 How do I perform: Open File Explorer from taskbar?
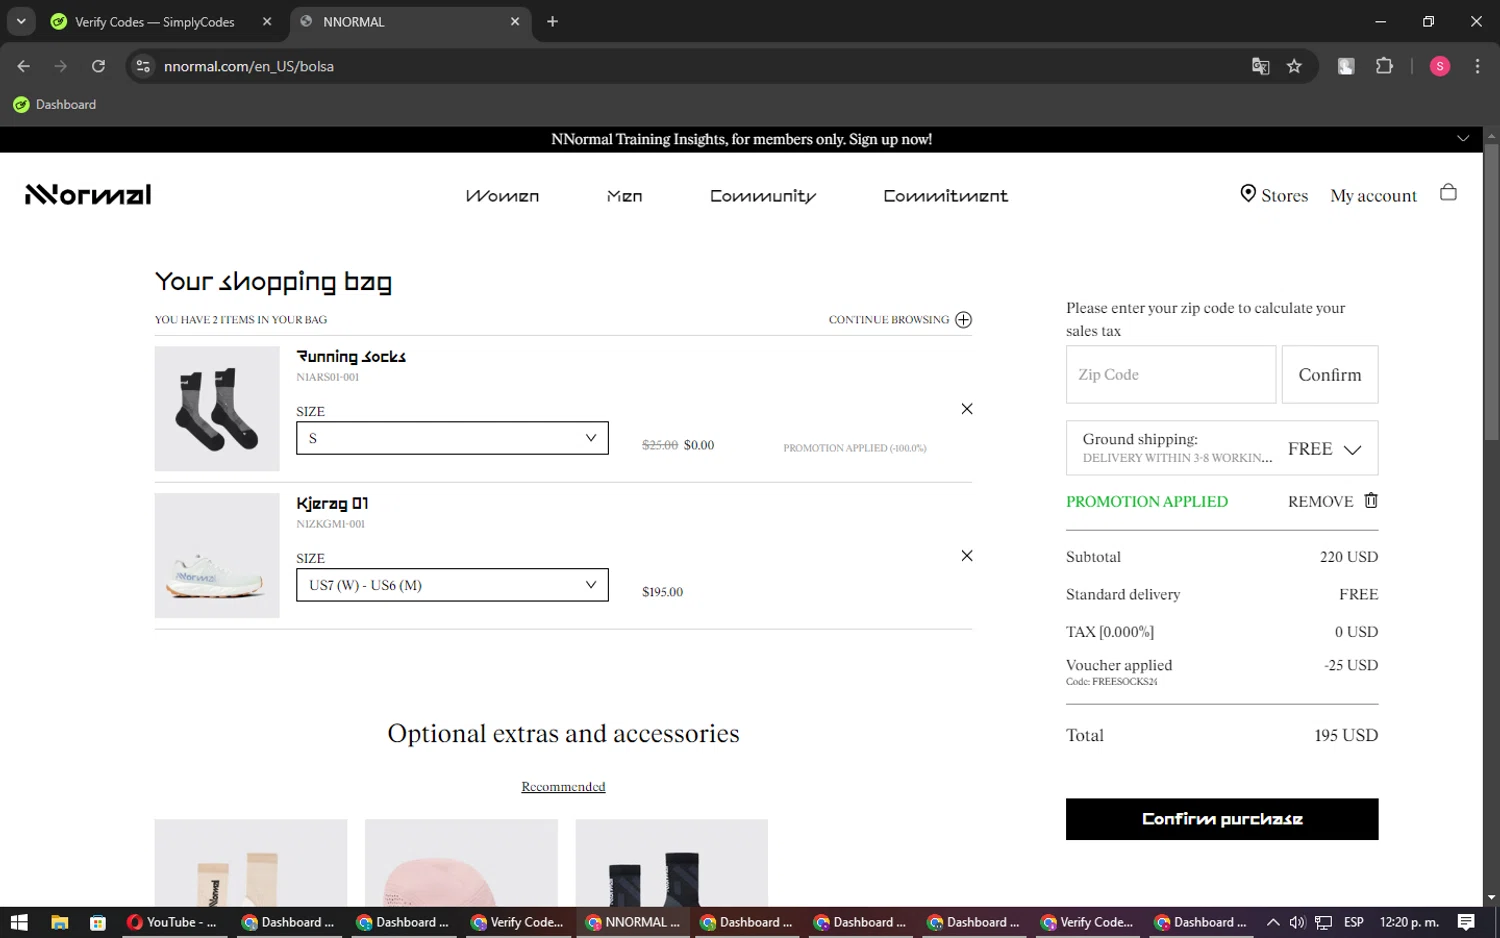(x=59, y=922)
